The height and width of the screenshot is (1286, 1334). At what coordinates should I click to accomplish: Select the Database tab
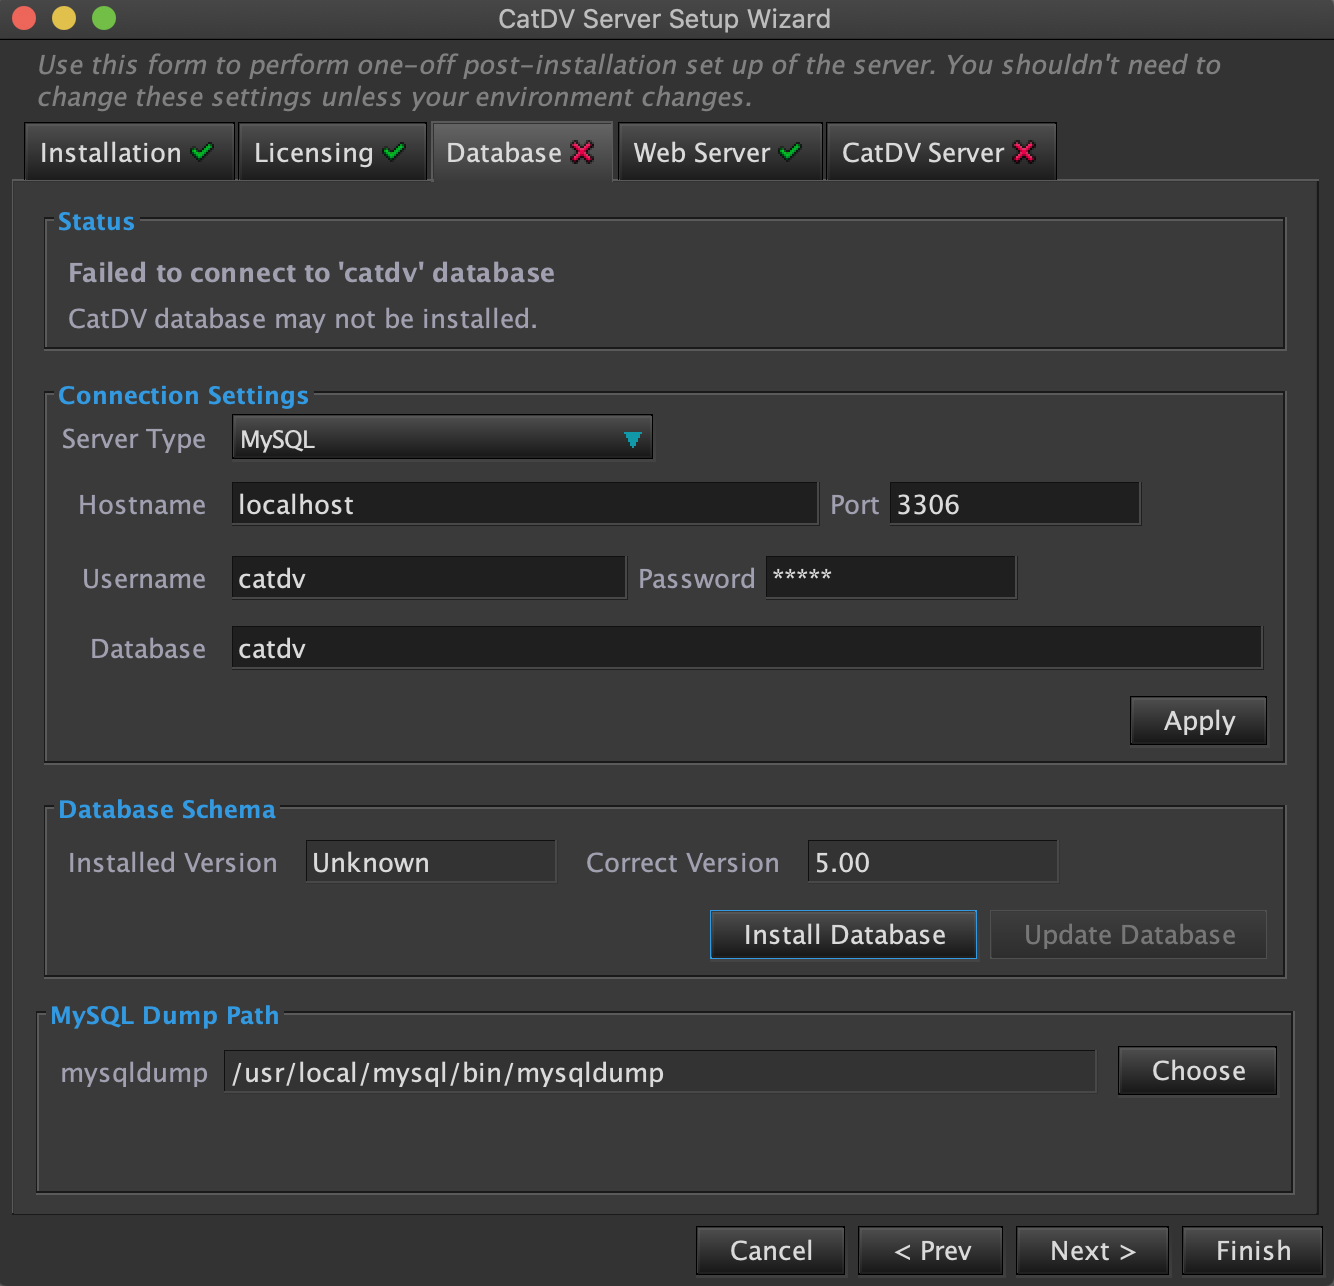(x=521, y=152)
